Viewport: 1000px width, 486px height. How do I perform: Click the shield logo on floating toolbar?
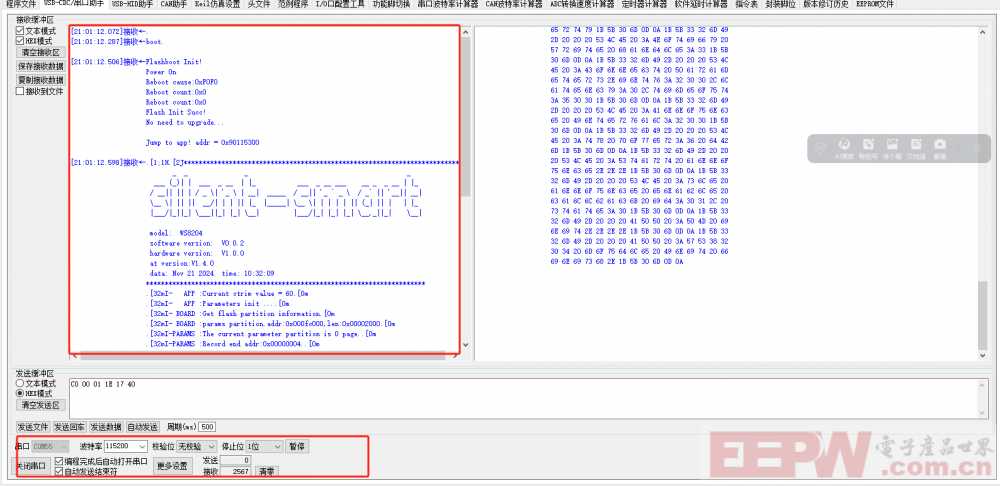coord(821,148)
